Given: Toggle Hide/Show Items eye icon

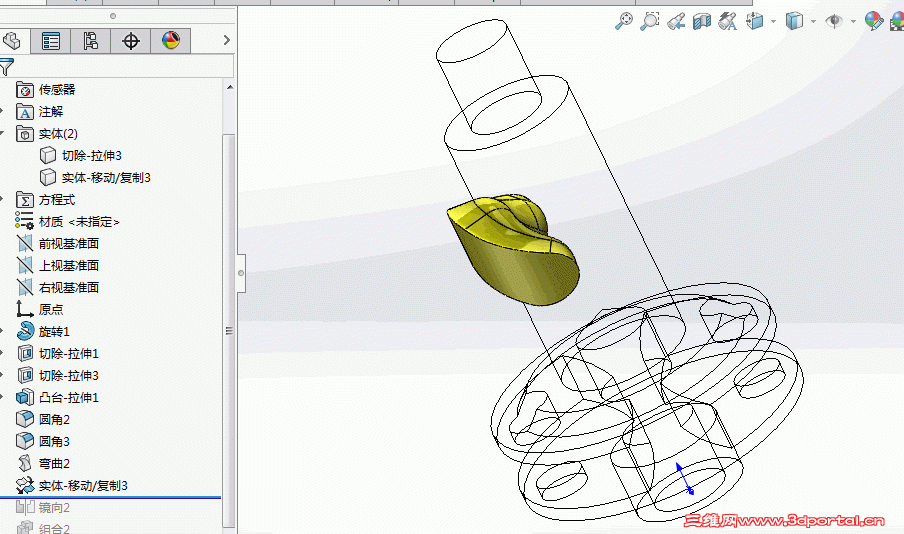Looking at the screenshot, I should pyautogui.click(x=834, y=21).
